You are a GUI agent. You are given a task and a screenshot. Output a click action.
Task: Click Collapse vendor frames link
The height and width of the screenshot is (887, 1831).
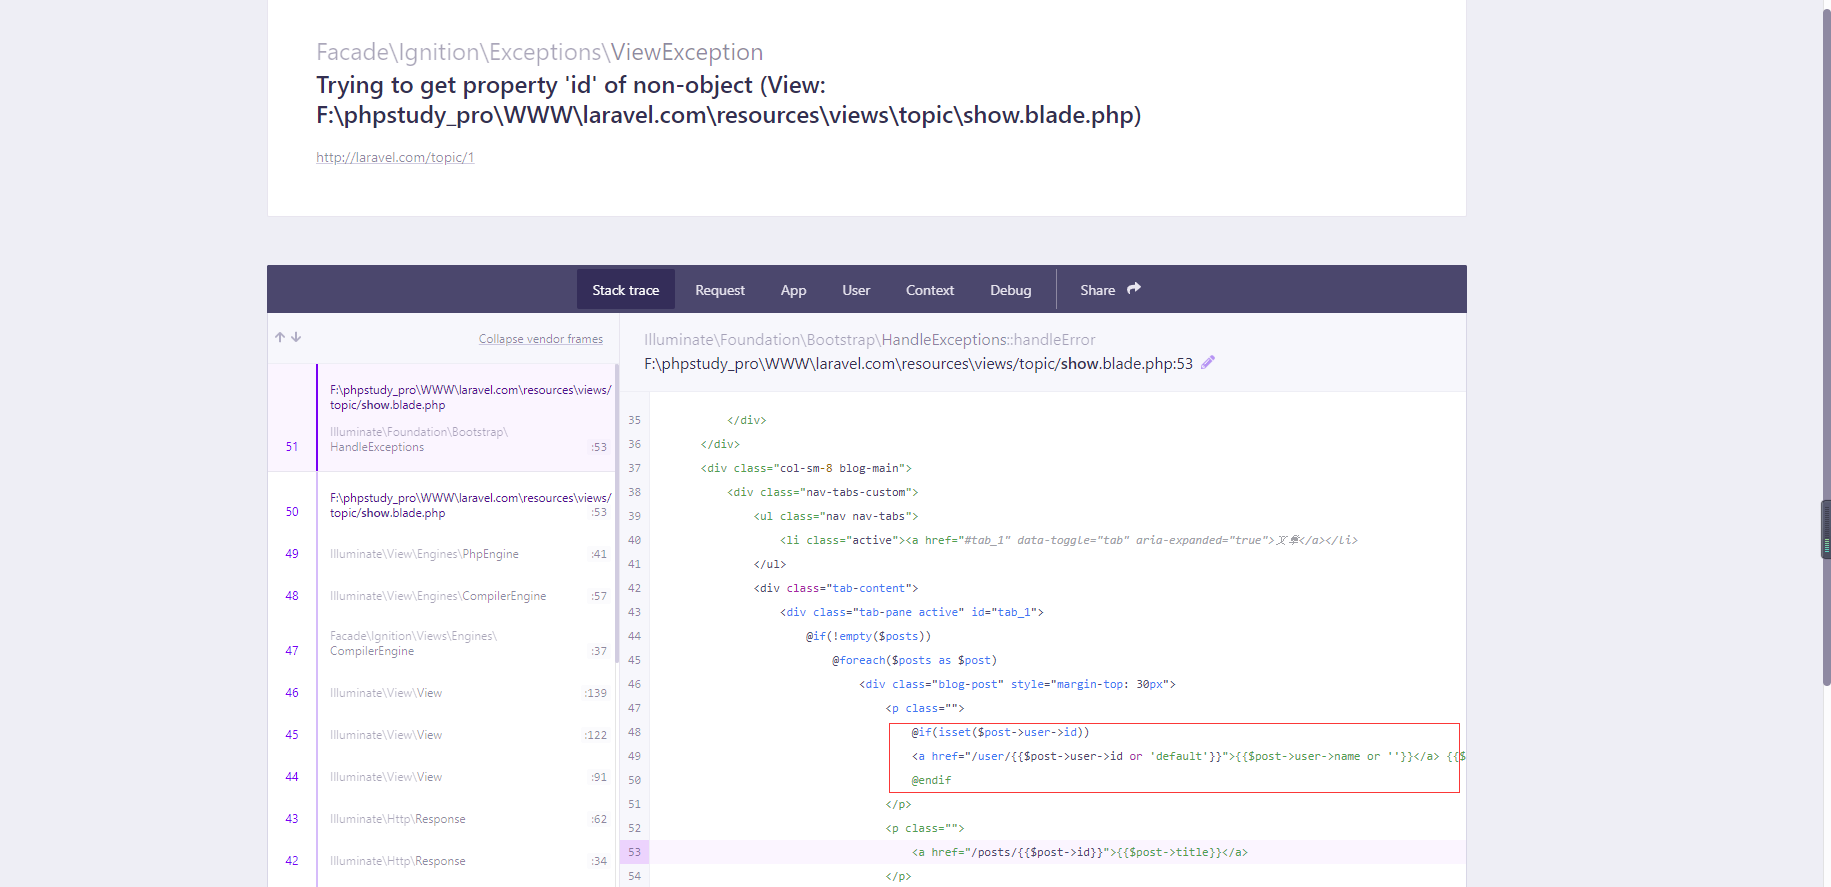541,339
